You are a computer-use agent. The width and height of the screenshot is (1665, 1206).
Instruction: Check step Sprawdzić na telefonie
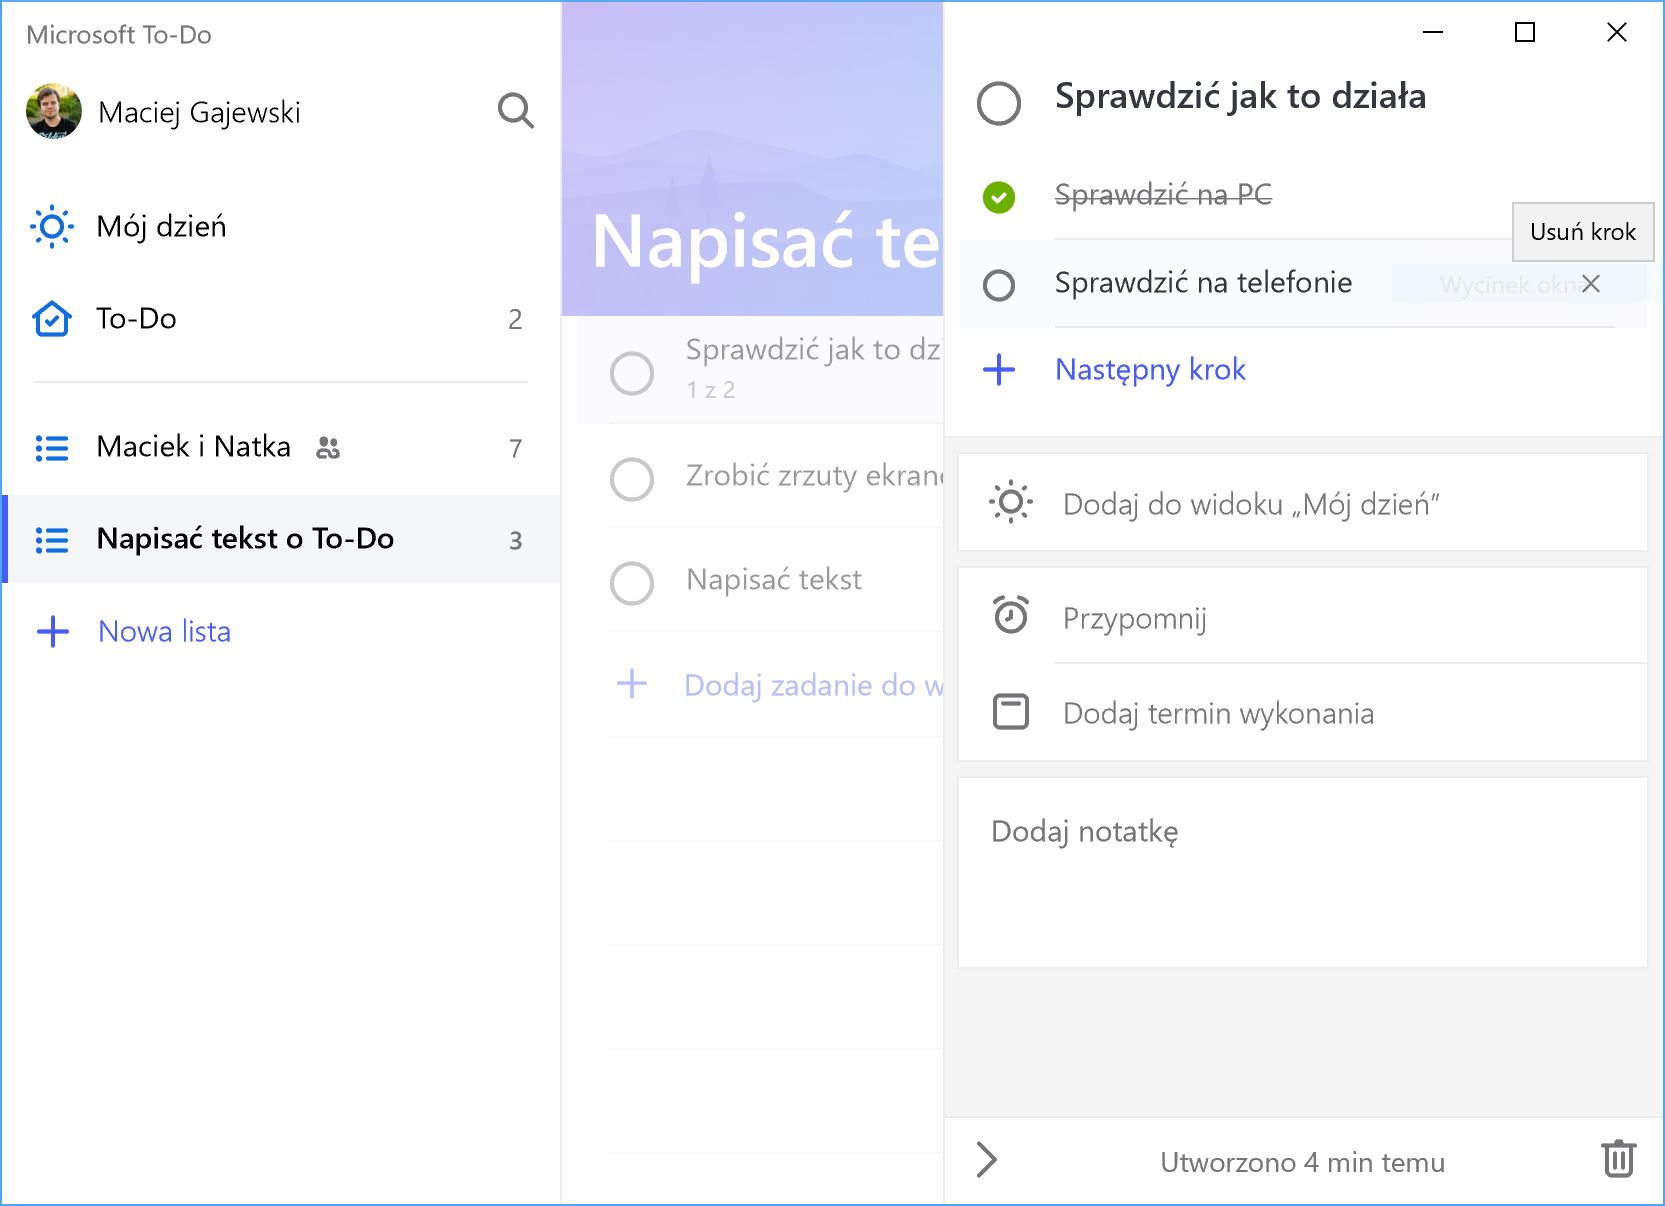(999, 285)
